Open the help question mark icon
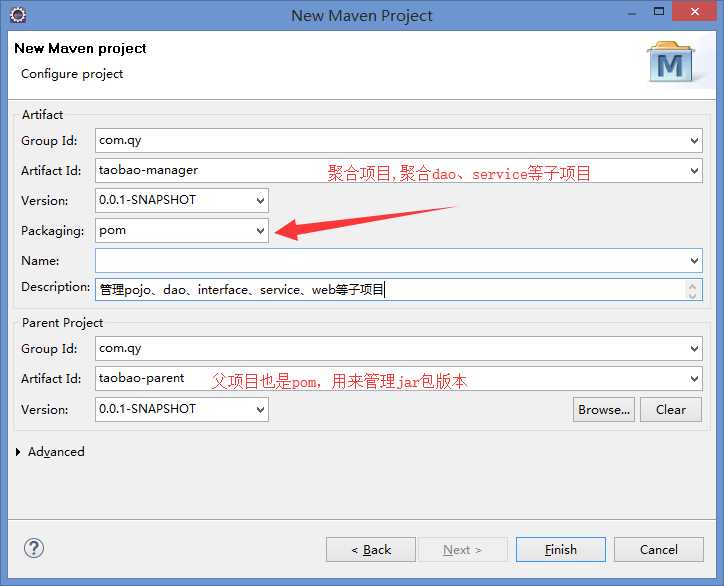The width and height of the screenshot is (724, 586). click(34, 548)
